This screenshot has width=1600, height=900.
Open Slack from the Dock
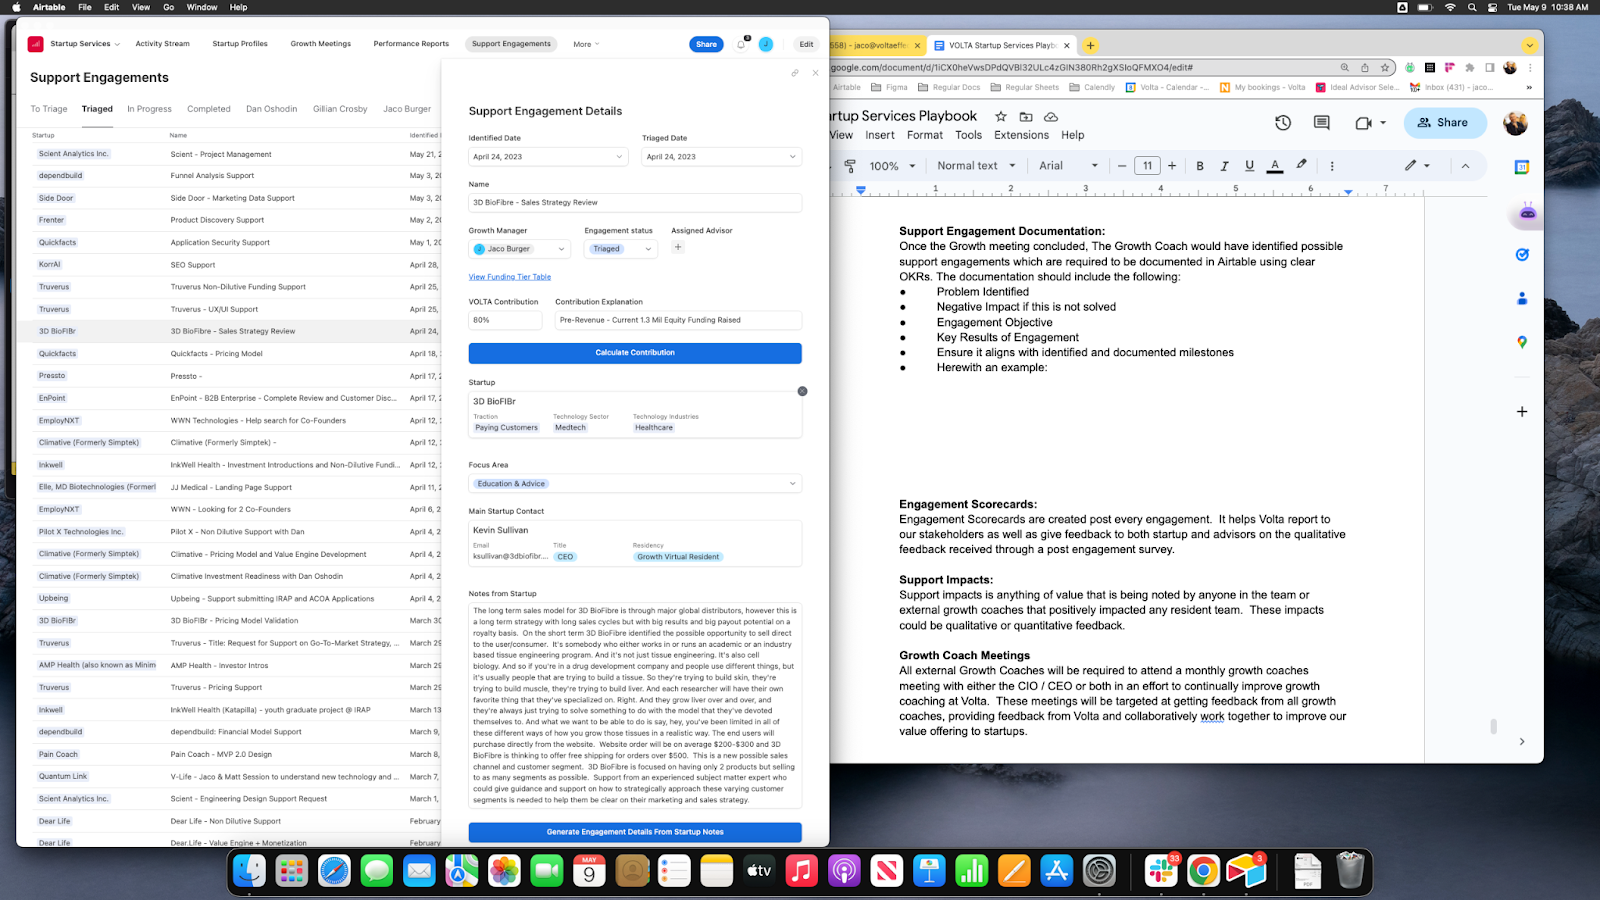(1161, 871)
